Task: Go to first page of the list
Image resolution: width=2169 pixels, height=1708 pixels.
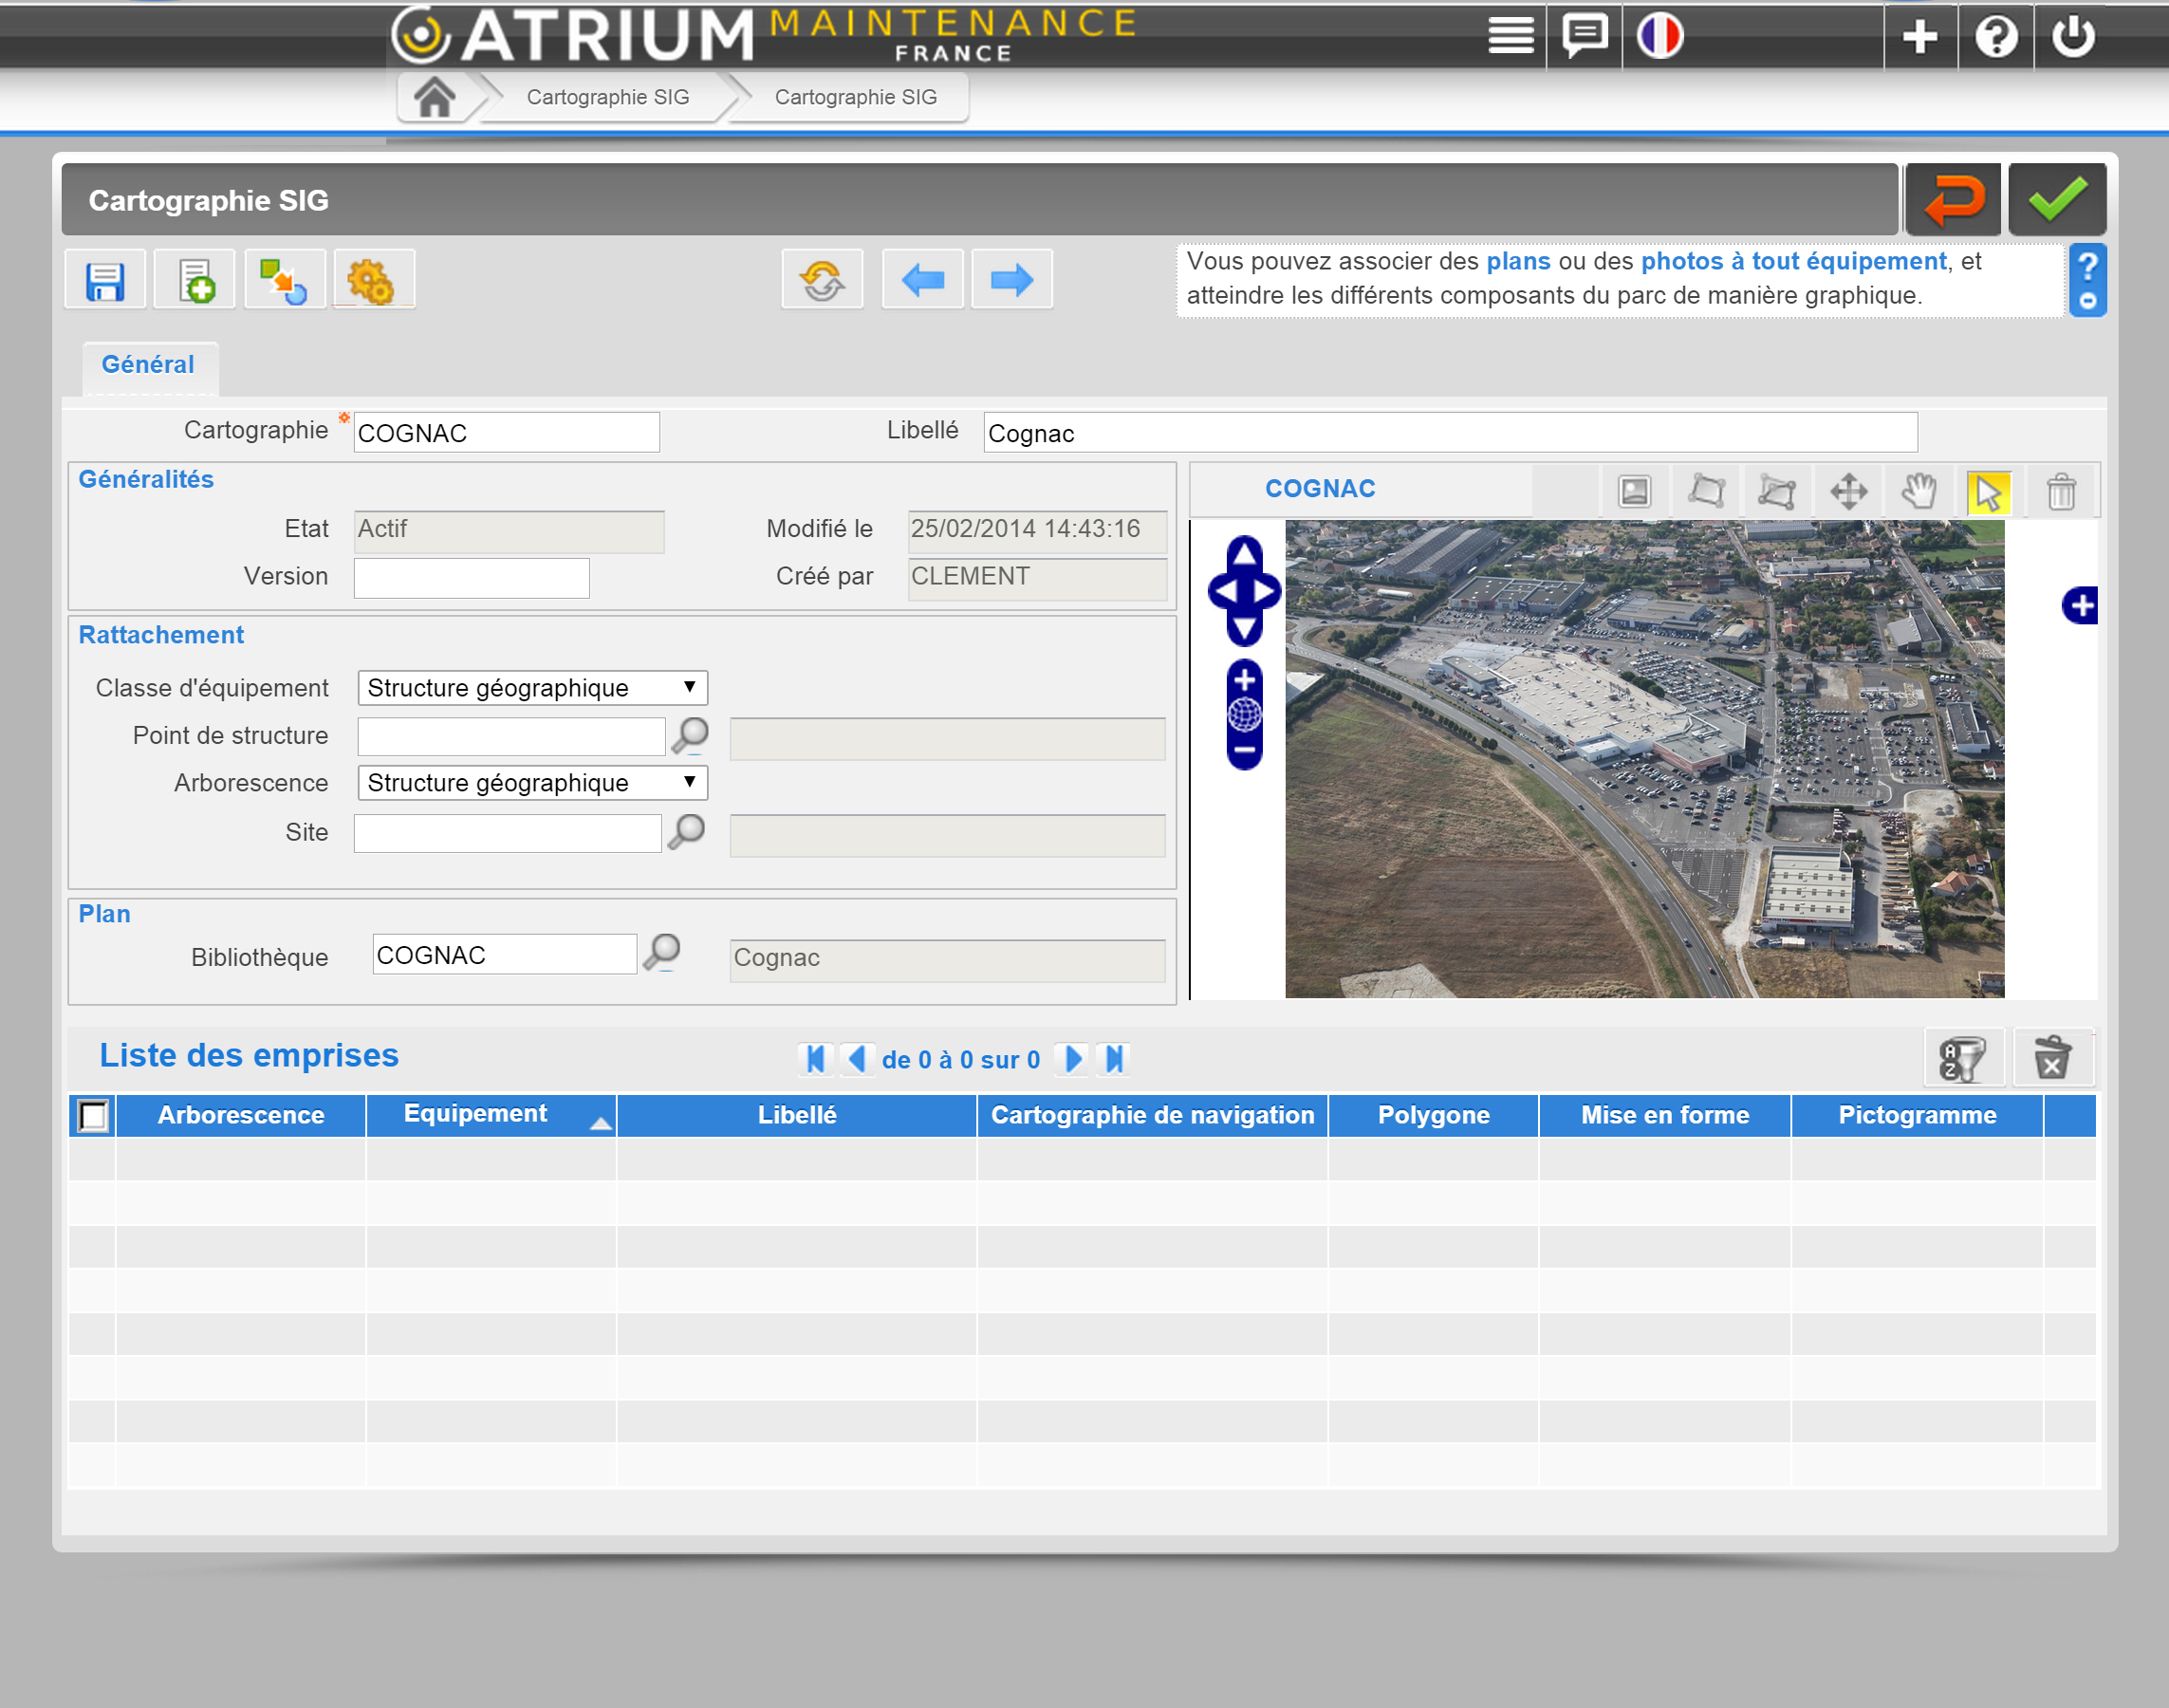Action: pyautogui.click(x=816, y=1059)
